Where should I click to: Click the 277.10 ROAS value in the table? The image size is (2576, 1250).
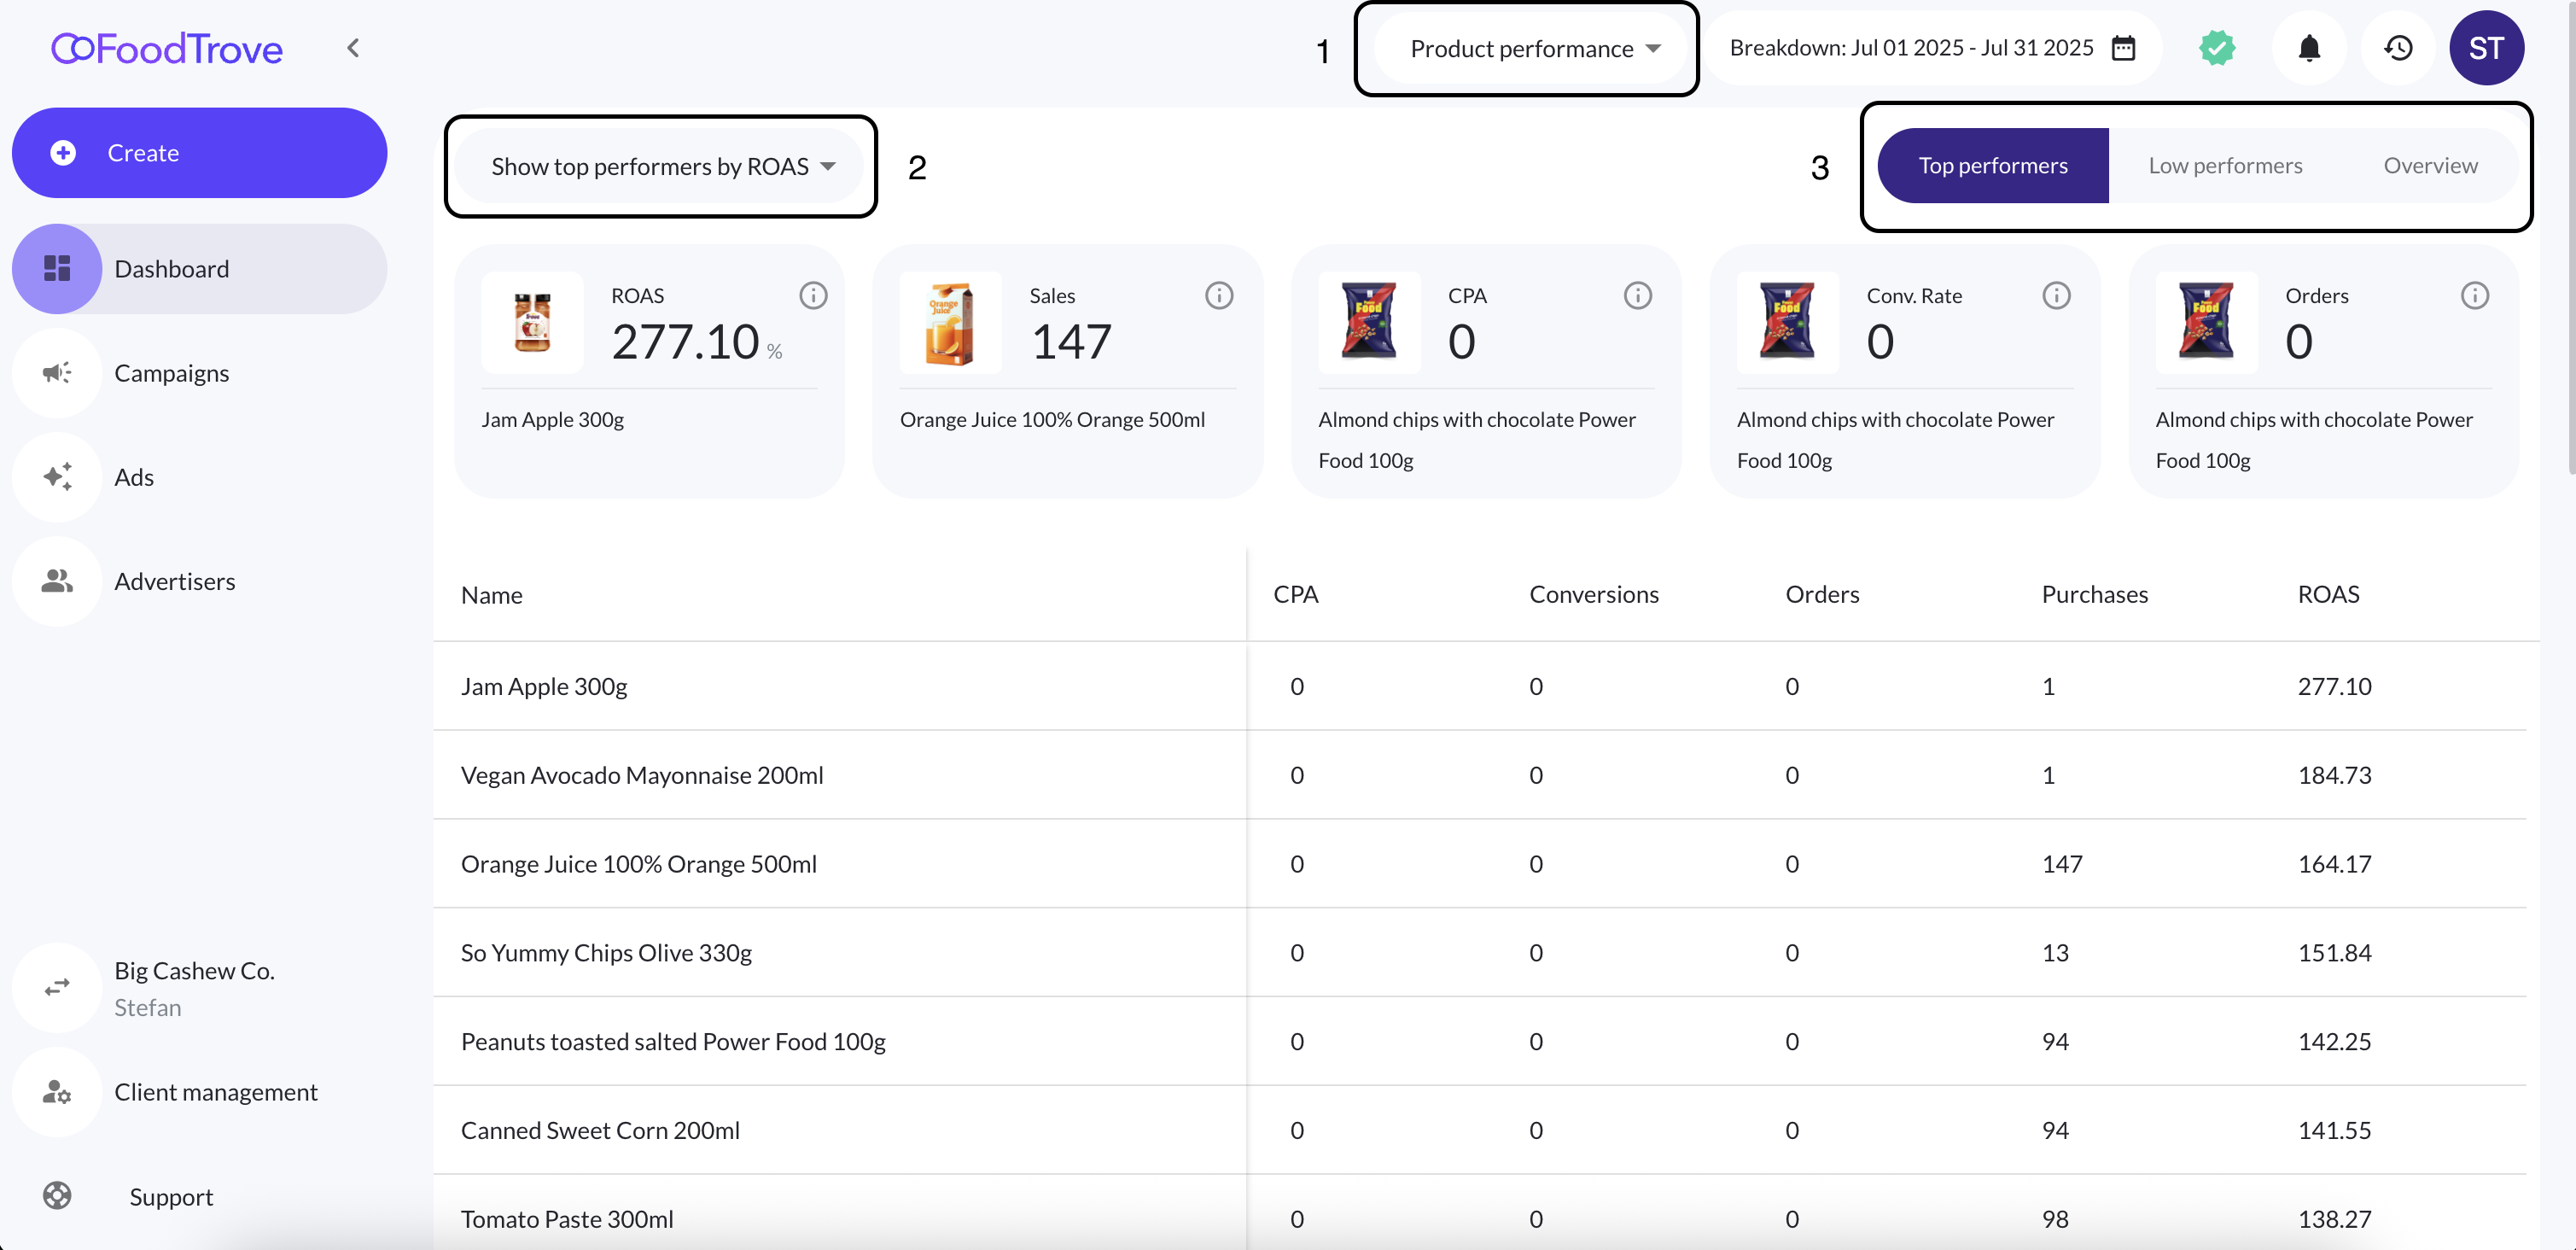[2334, 686]
